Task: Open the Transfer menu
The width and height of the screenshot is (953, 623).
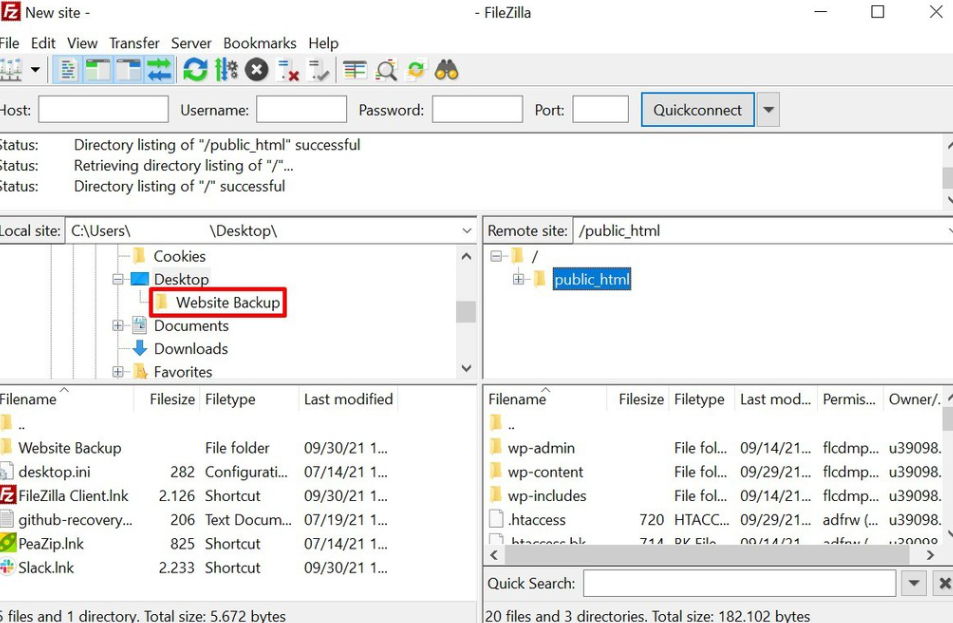Action: [134, 43]
